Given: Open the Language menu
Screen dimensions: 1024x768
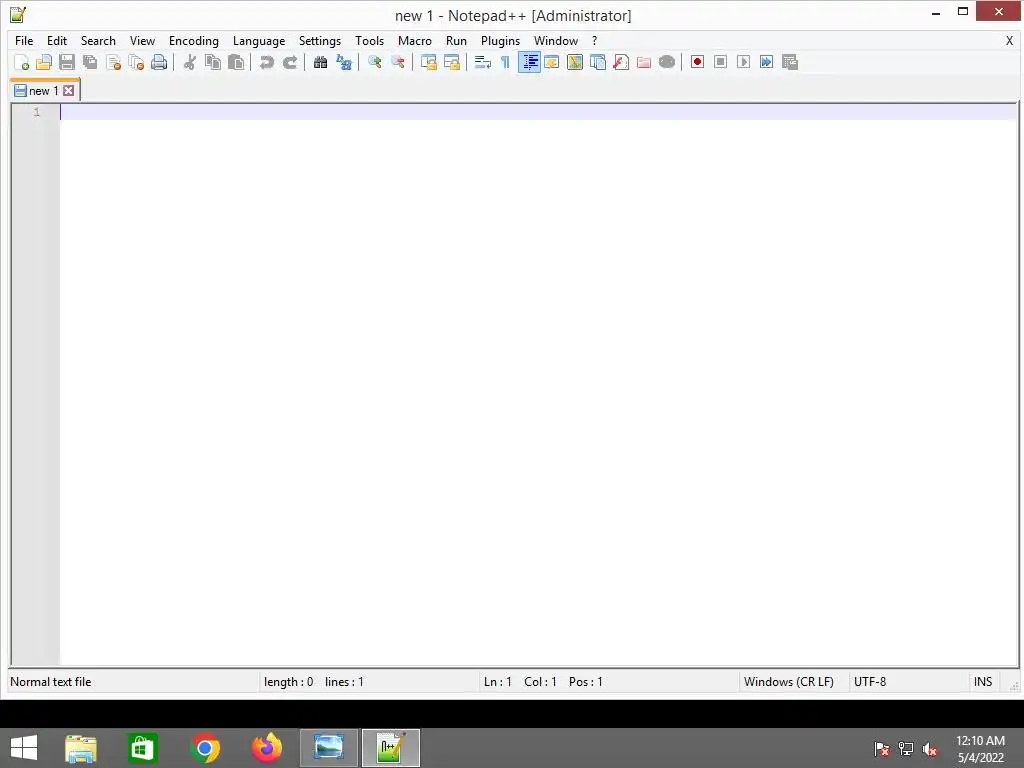Looking at the screenshot, I should (259, 40).
